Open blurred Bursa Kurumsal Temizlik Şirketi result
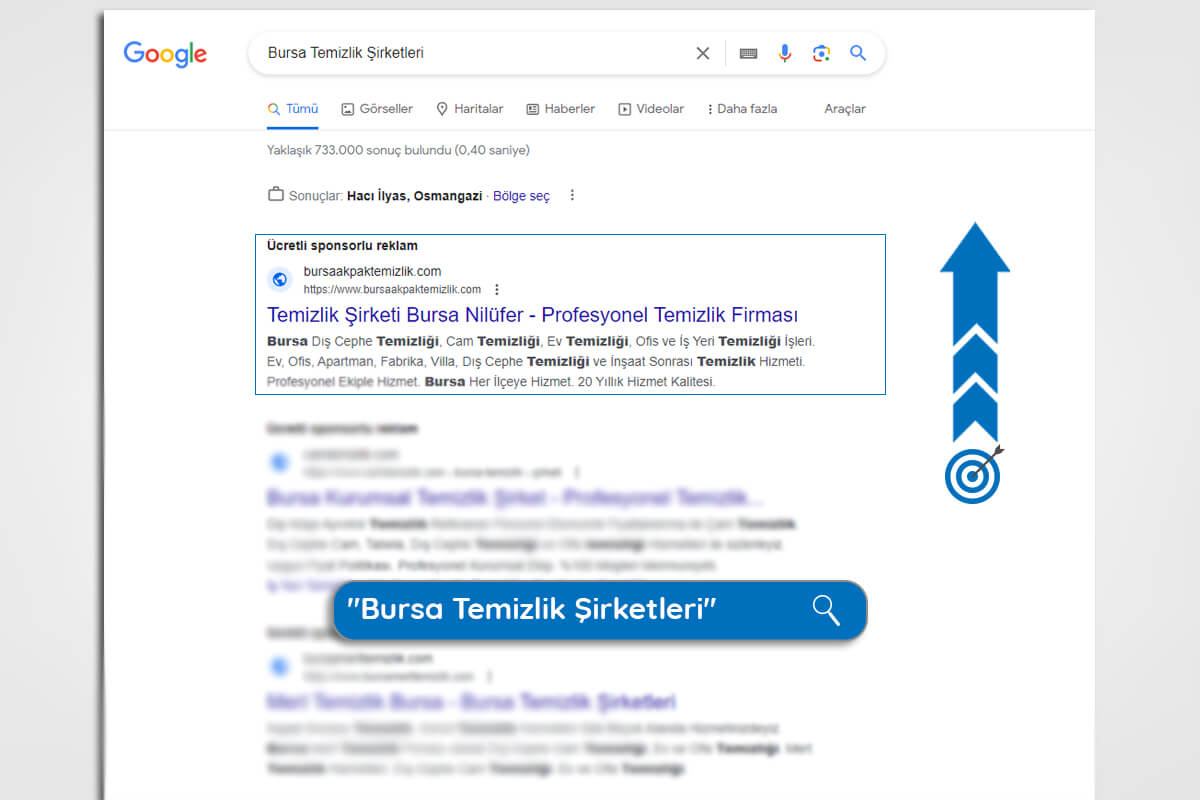1200x800 pixels. click(514, 497)
